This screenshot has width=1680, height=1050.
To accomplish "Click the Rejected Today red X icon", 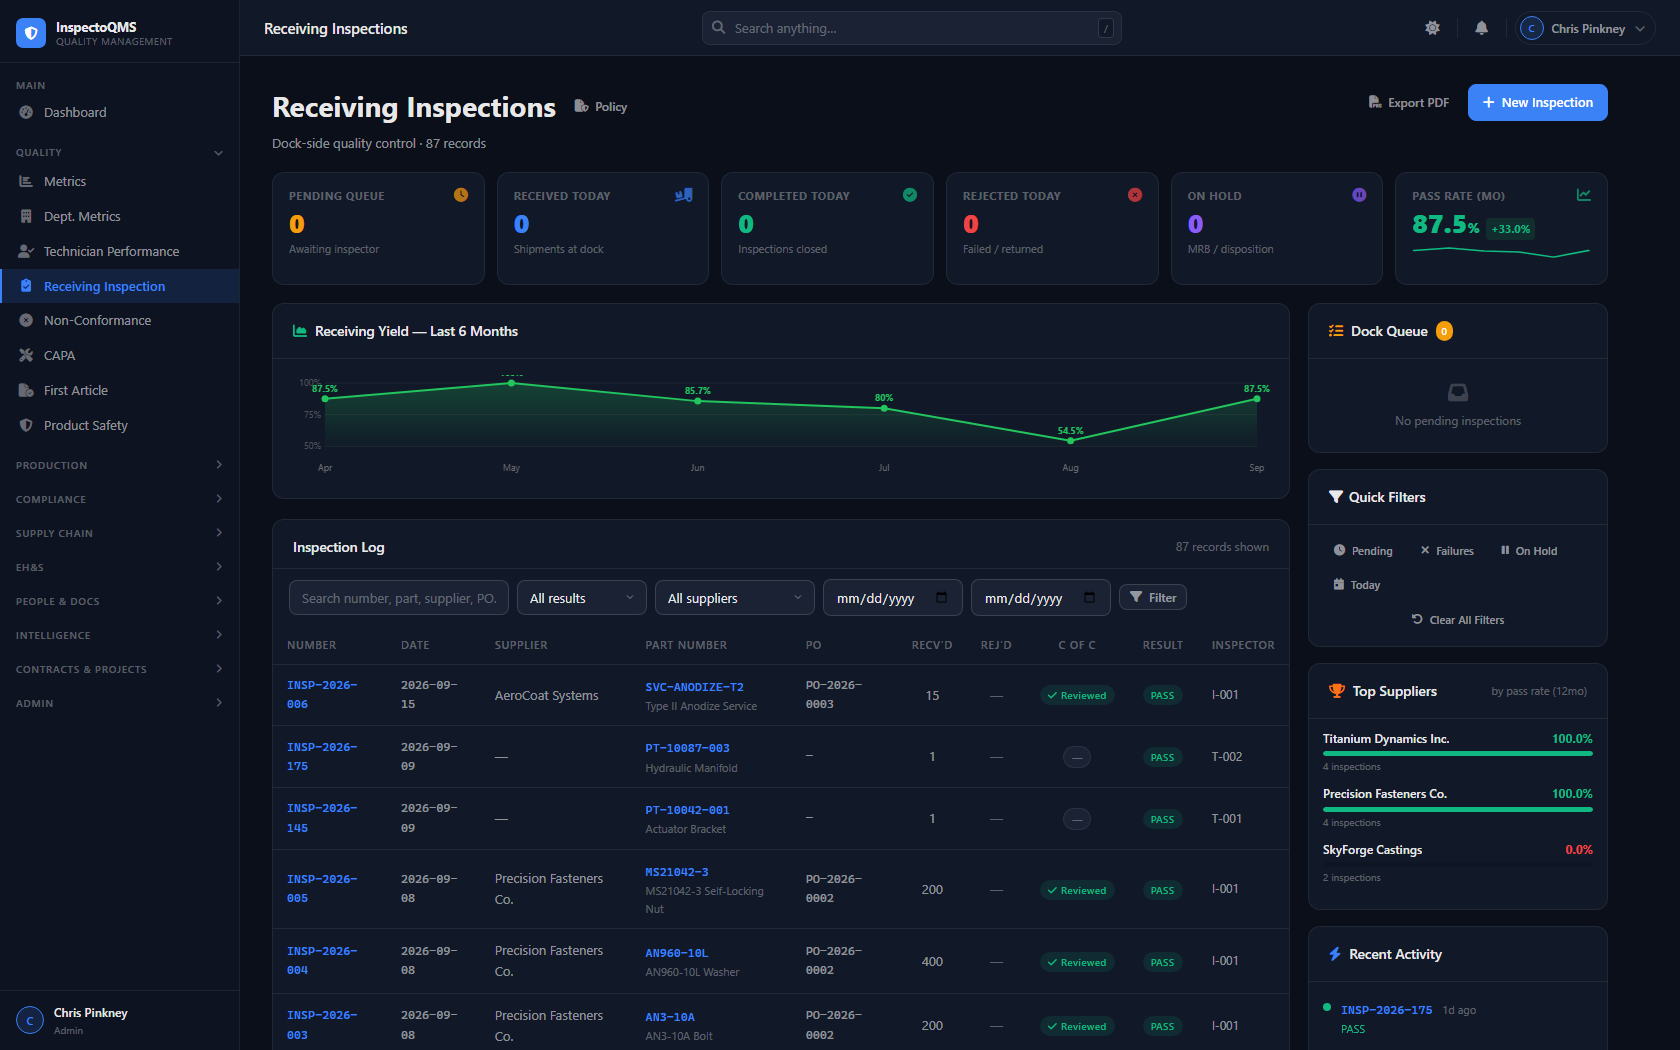I will point(1135,195).
